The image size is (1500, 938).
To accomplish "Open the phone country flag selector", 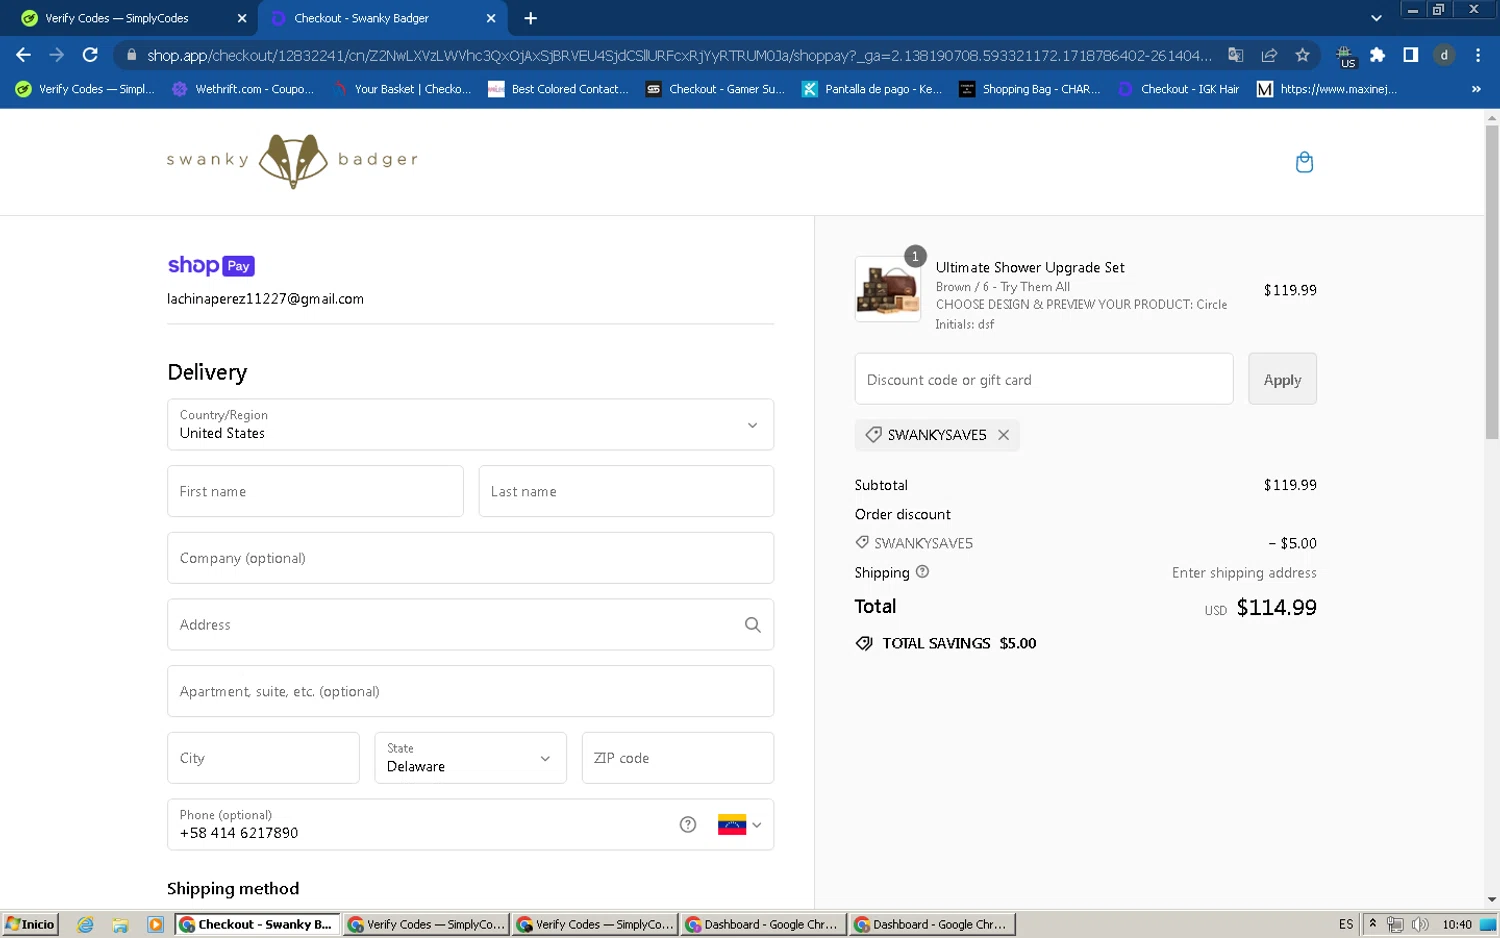I will click(x=740, y=825).
